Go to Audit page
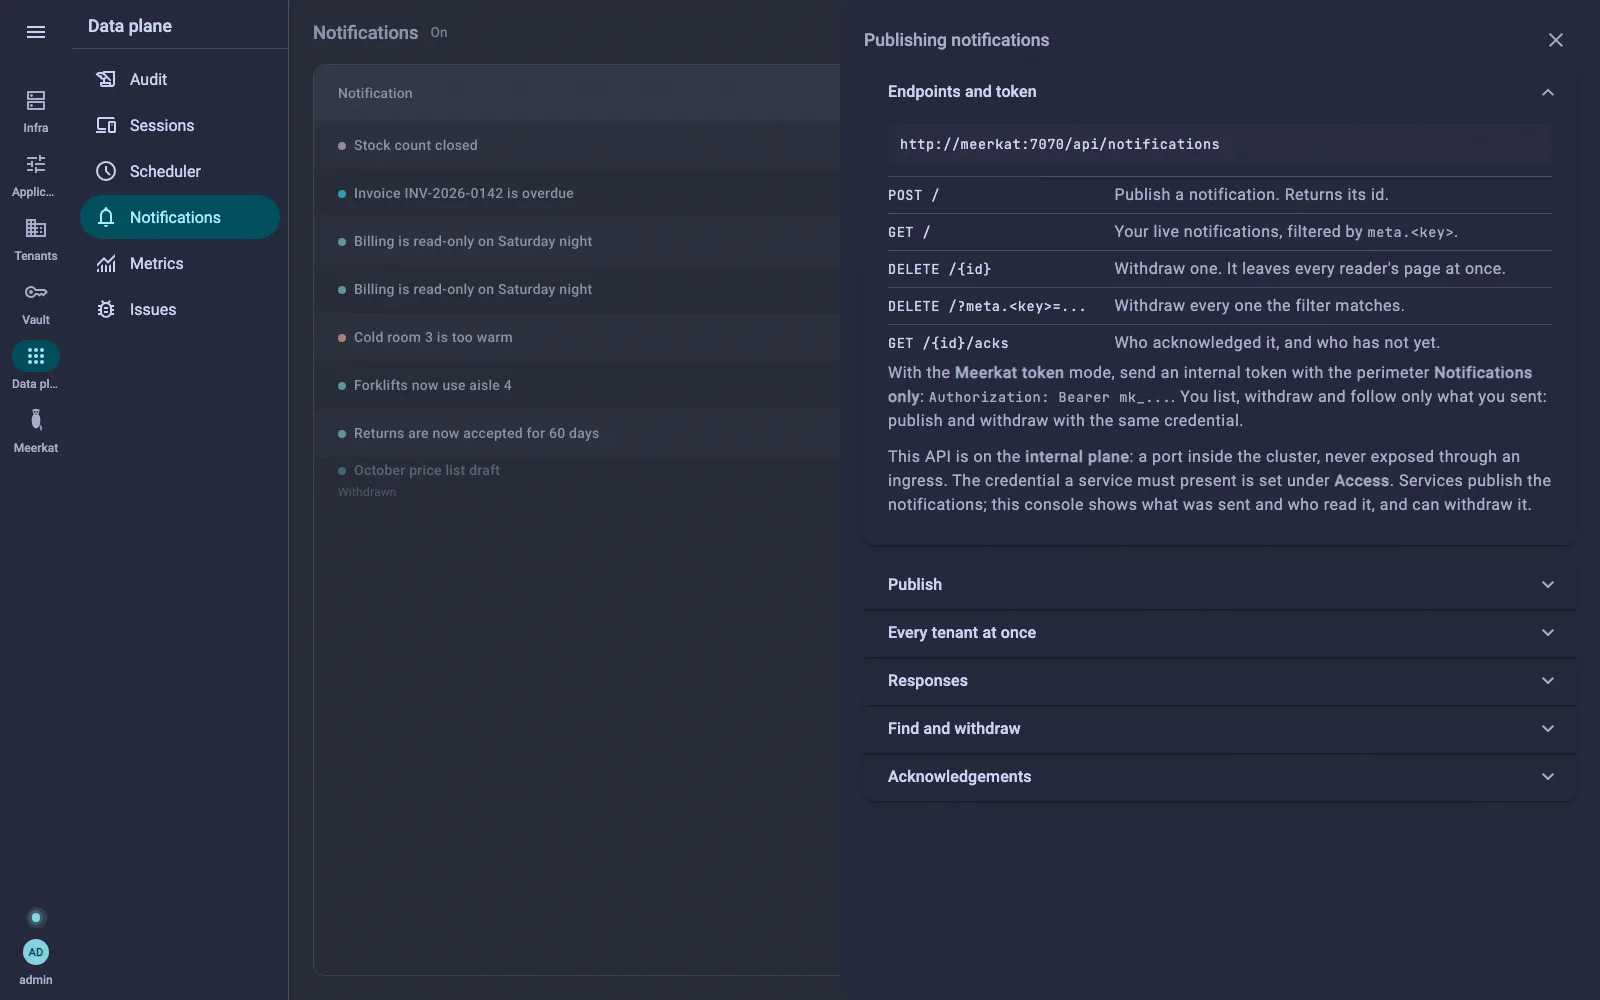This screenshot has height=1000, width=1600. (180, 79)
